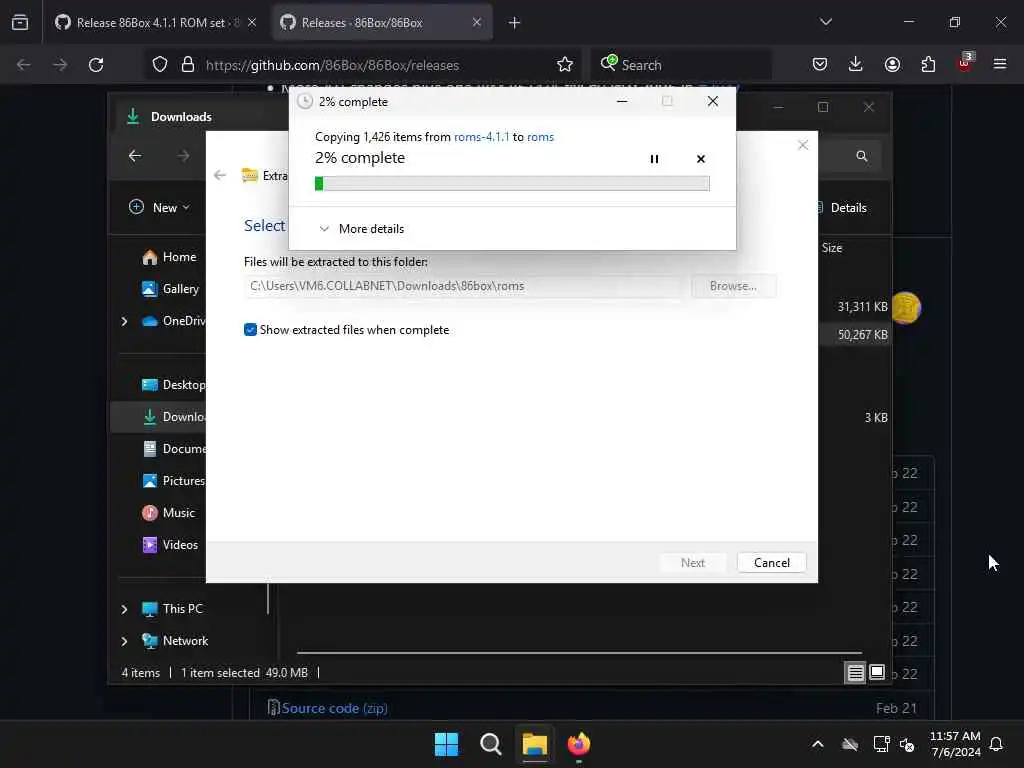
Task: Open Firefox list all tabs dropdown
Action: [825, 22]
